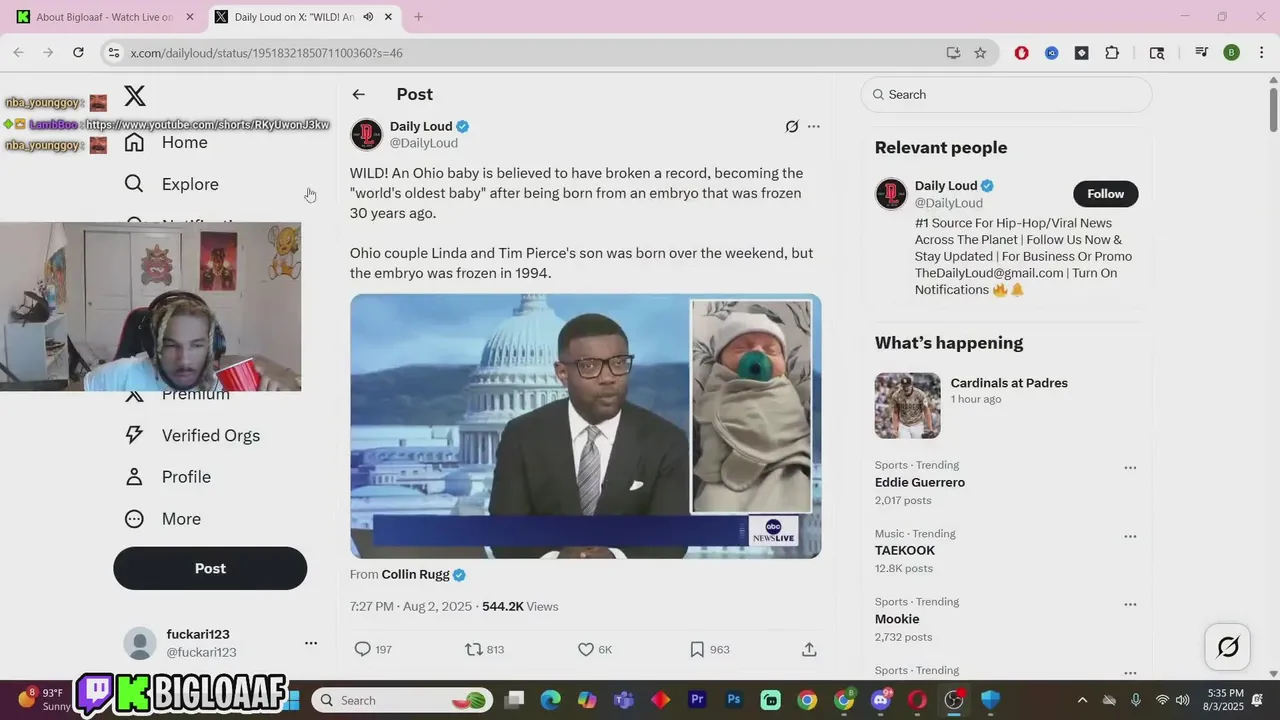Click the reply icon with 197

tap(363, 649)
